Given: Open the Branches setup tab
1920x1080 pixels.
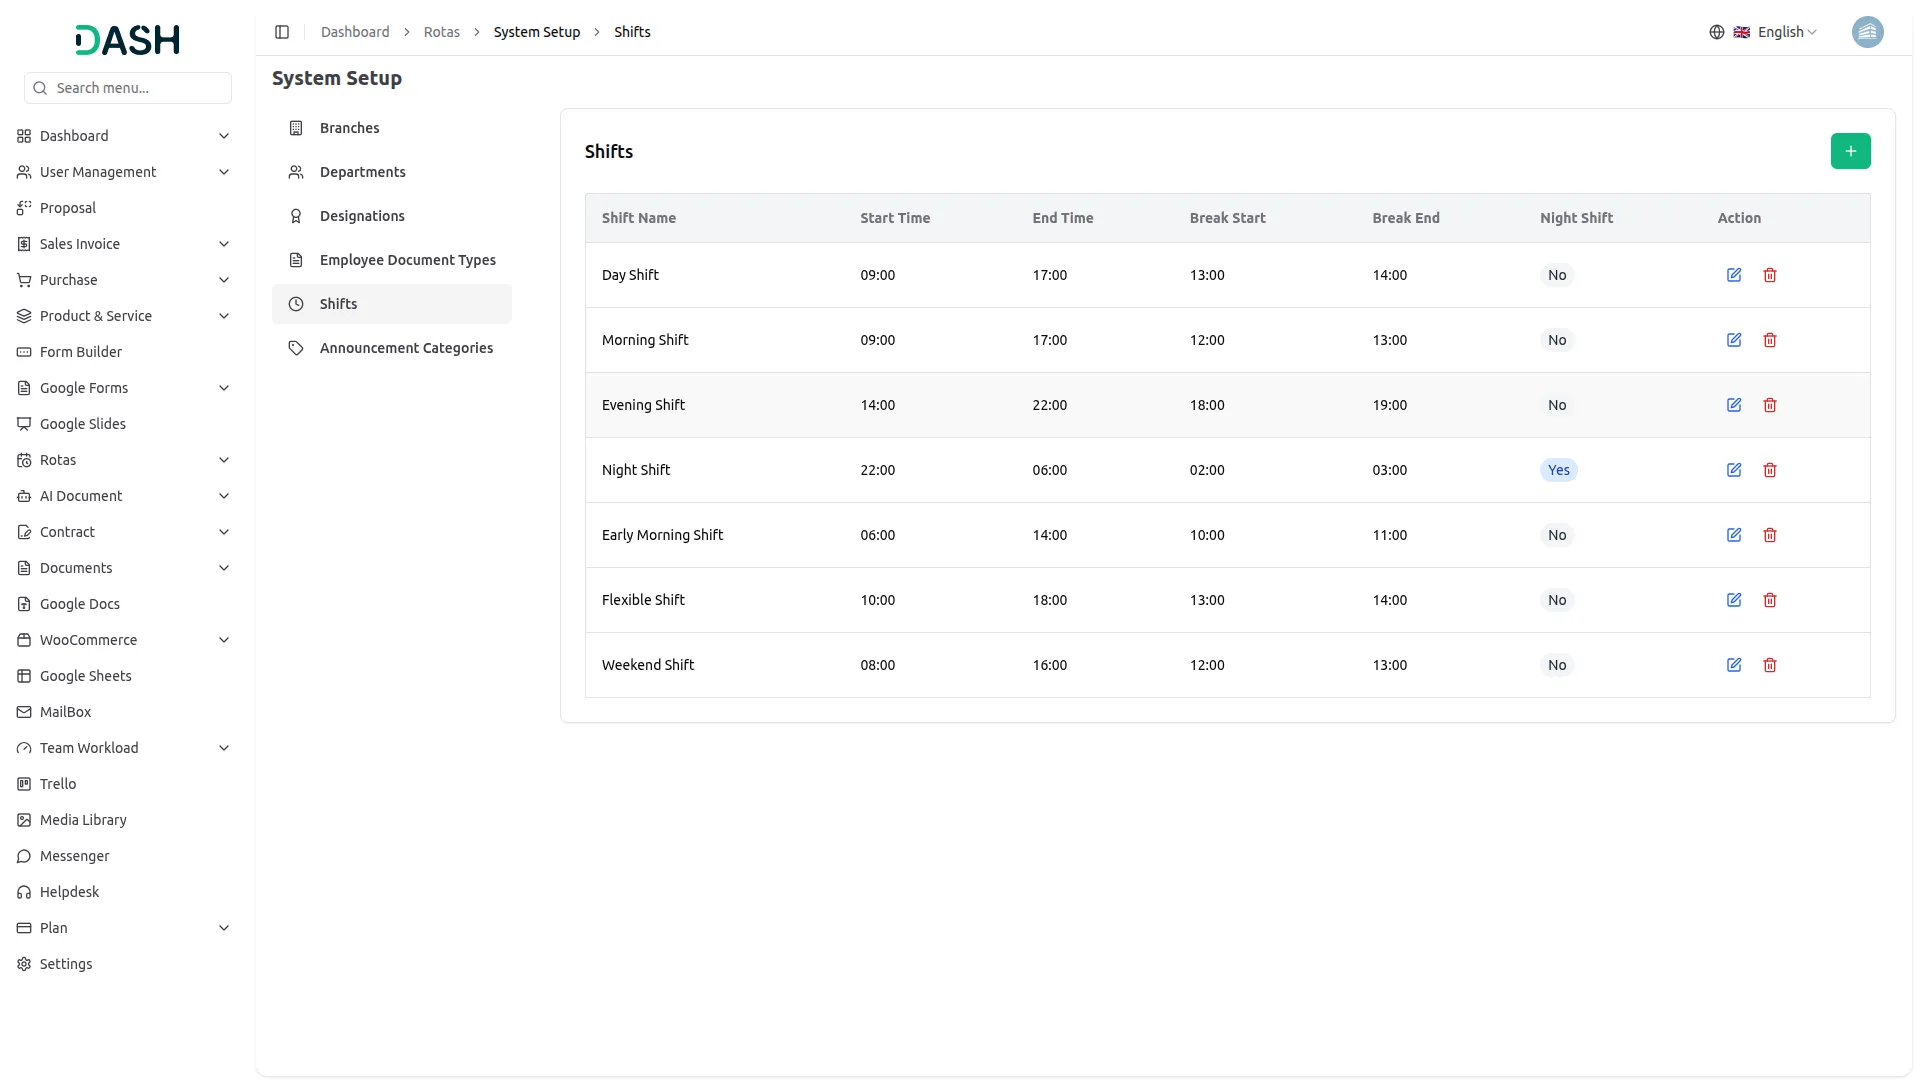Looking at the screenshot, I should click(349, 128).
